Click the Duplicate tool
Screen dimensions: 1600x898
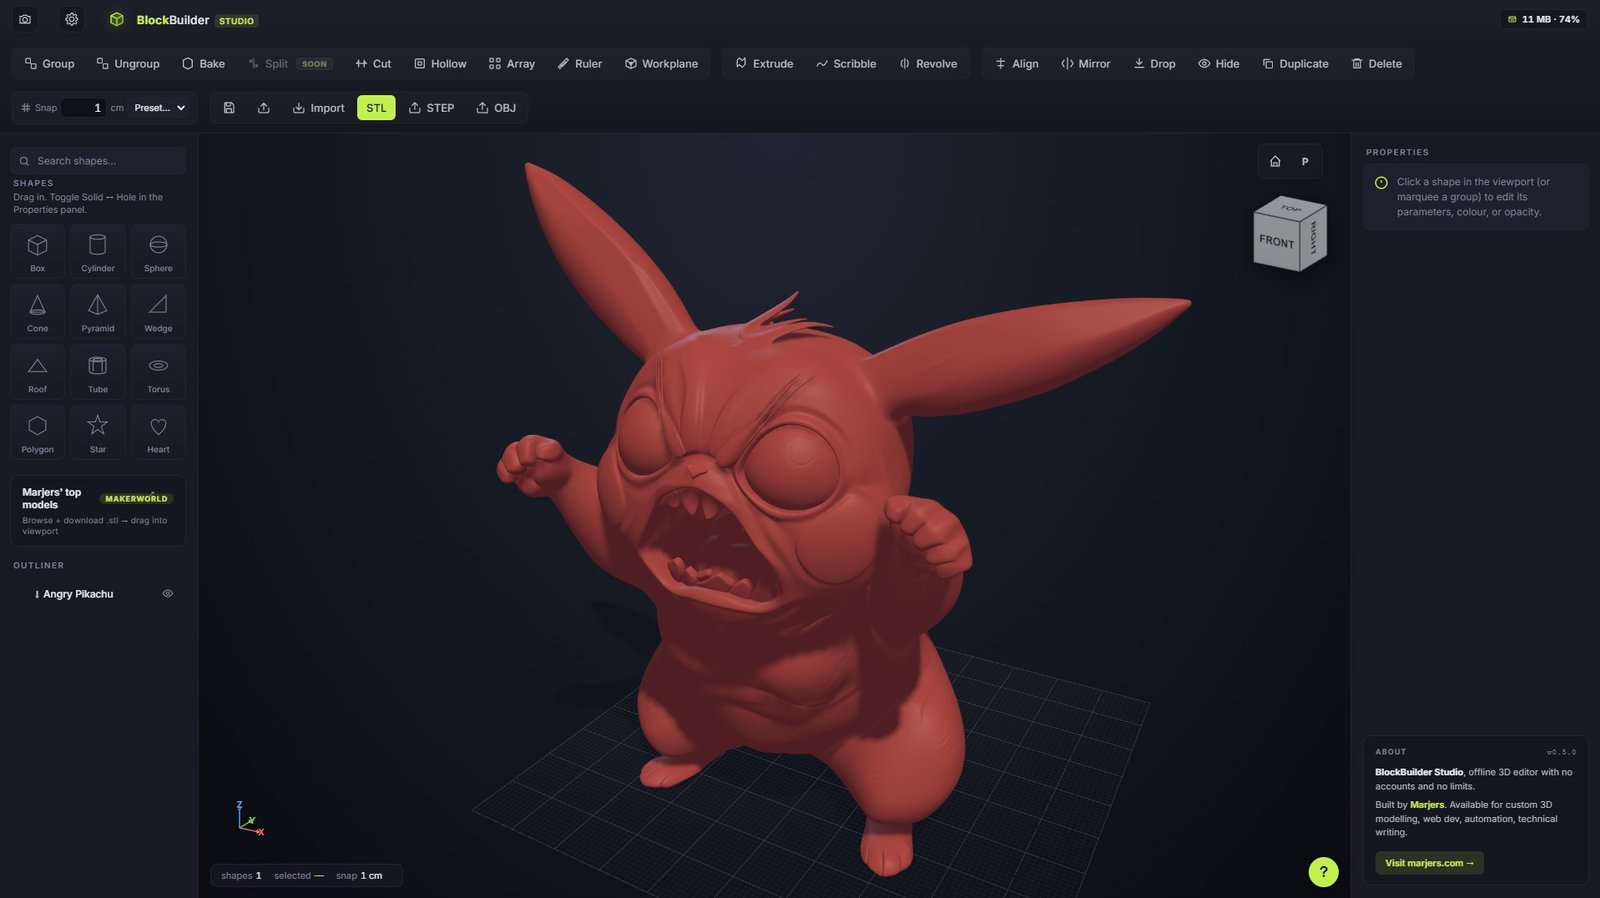point(1295,63)
